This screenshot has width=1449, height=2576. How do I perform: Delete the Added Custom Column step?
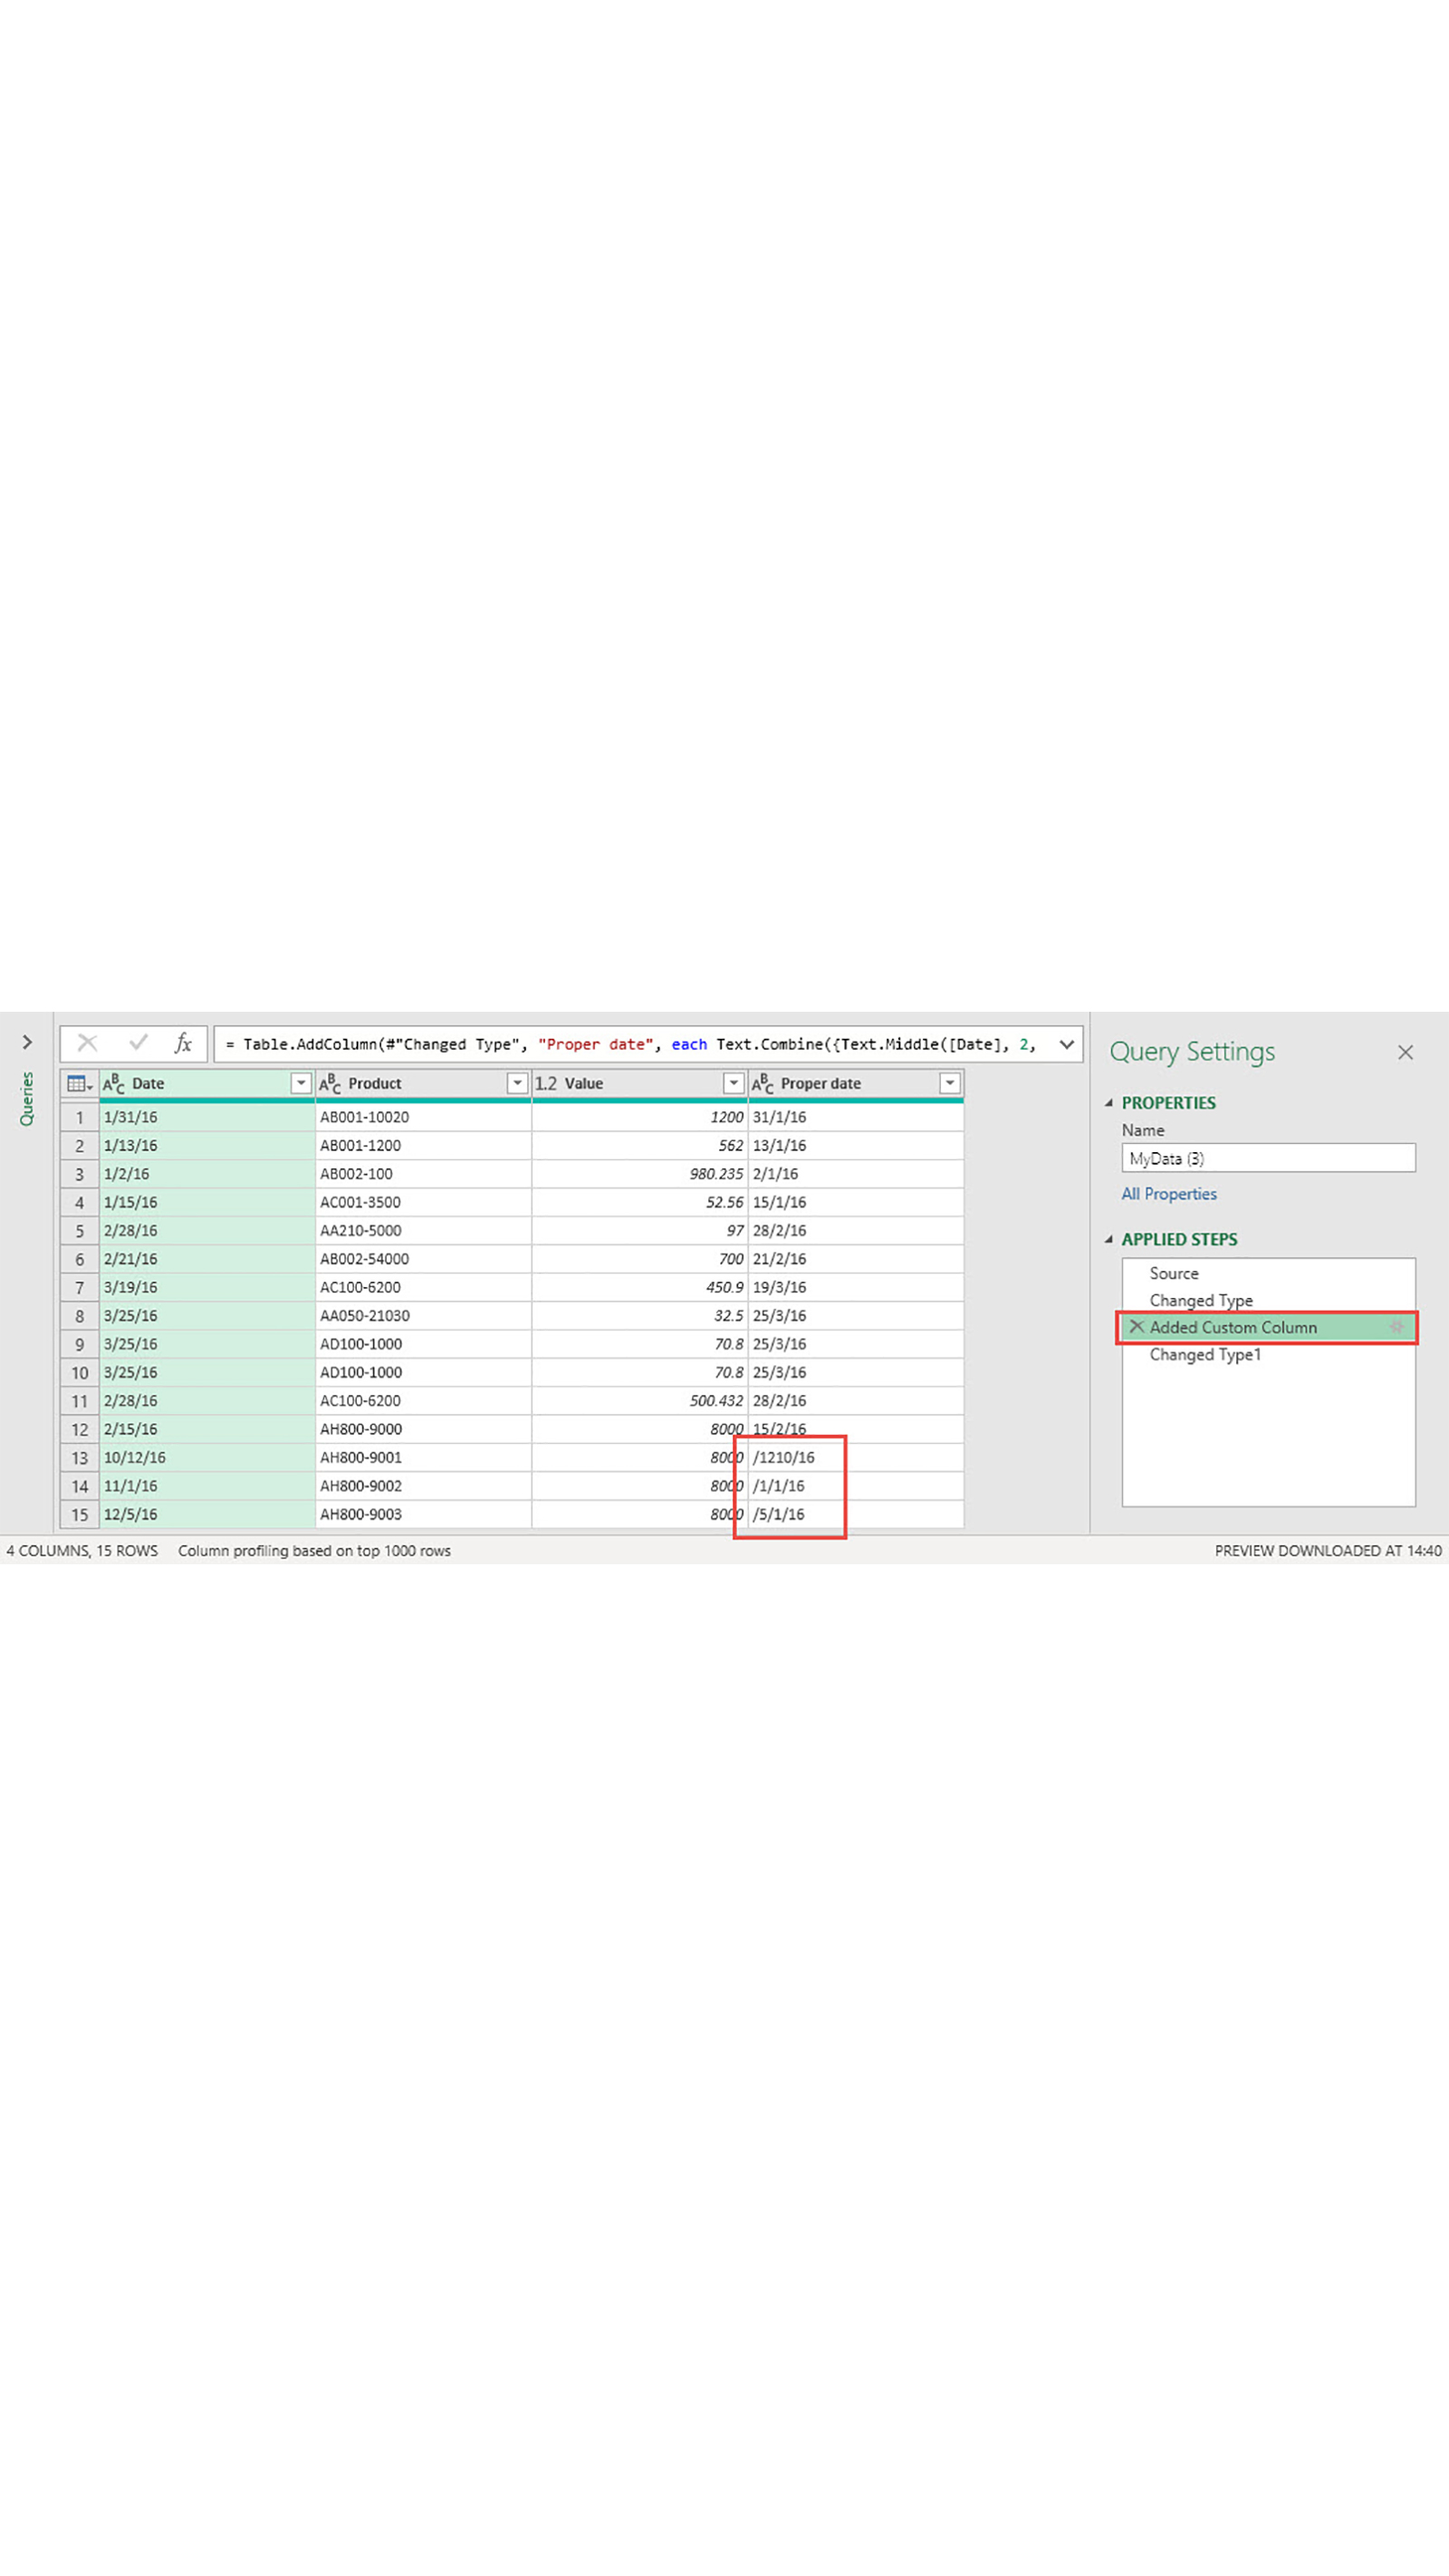(1136, 1327)
